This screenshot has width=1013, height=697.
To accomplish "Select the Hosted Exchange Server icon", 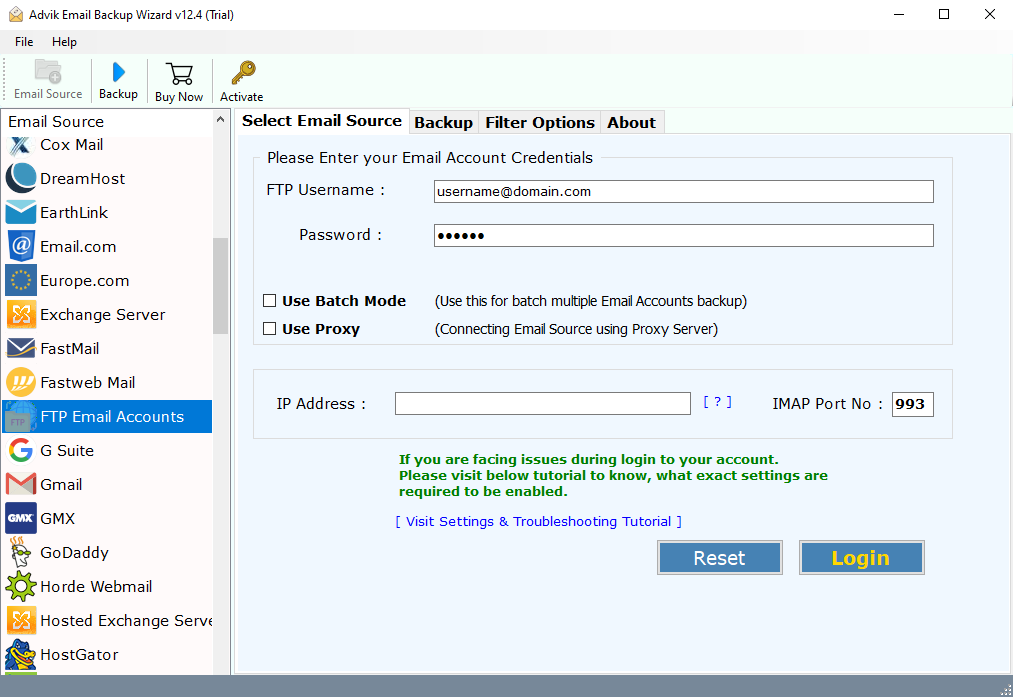I will [x=21, y=620].
